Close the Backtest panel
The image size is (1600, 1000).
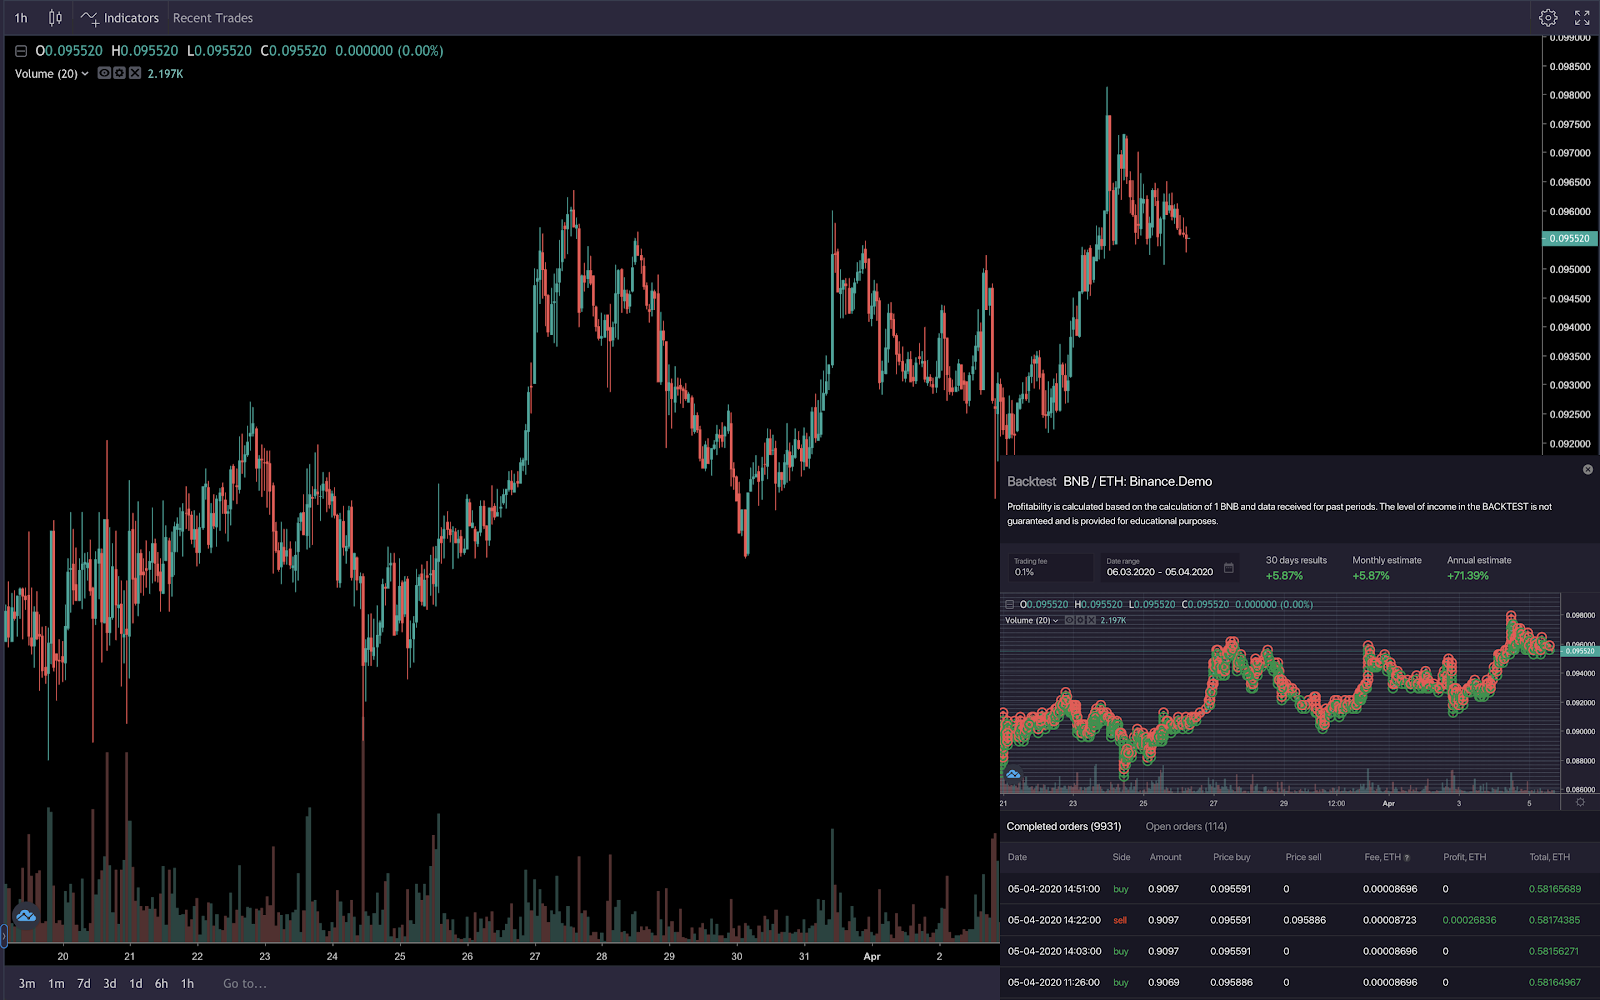click(x=1587, y=469)
